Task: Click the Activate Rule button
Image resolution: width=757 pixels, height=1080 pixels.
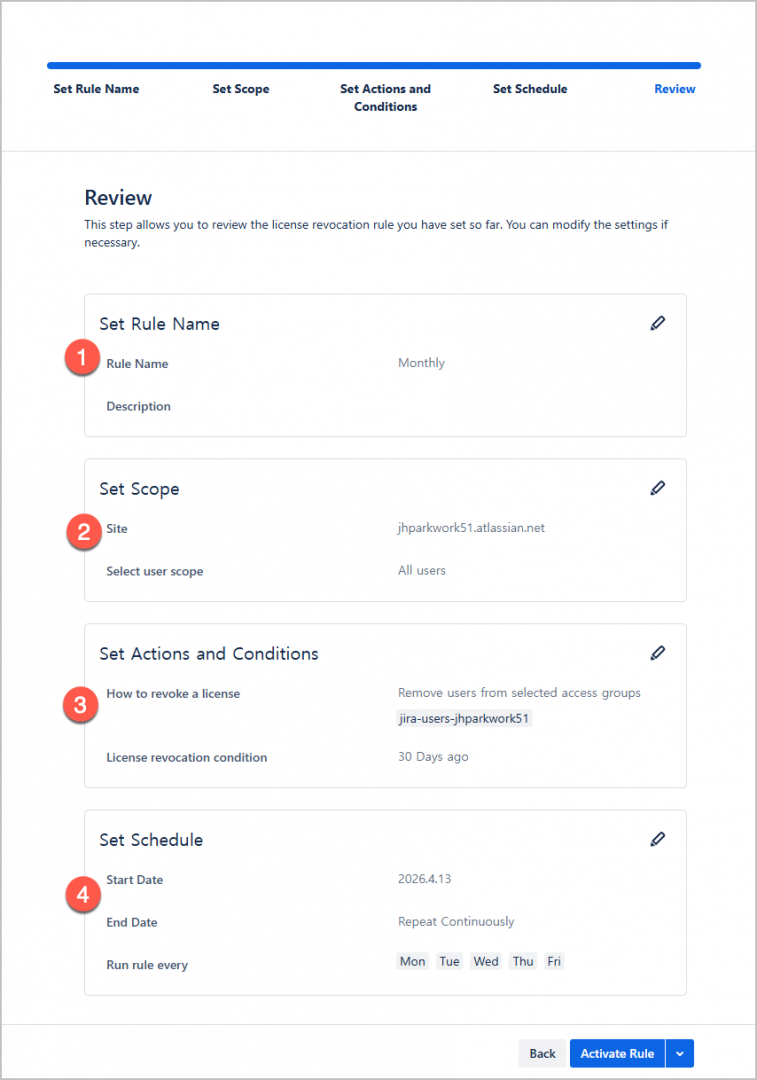Action: point(617,1053)
